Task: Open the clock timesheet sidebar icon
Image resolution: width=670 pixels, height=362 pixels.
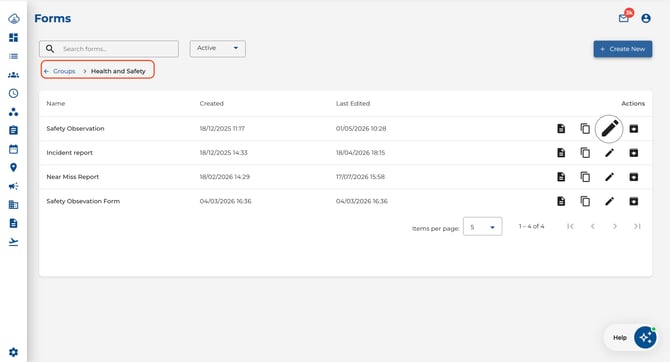Action: 14,93
